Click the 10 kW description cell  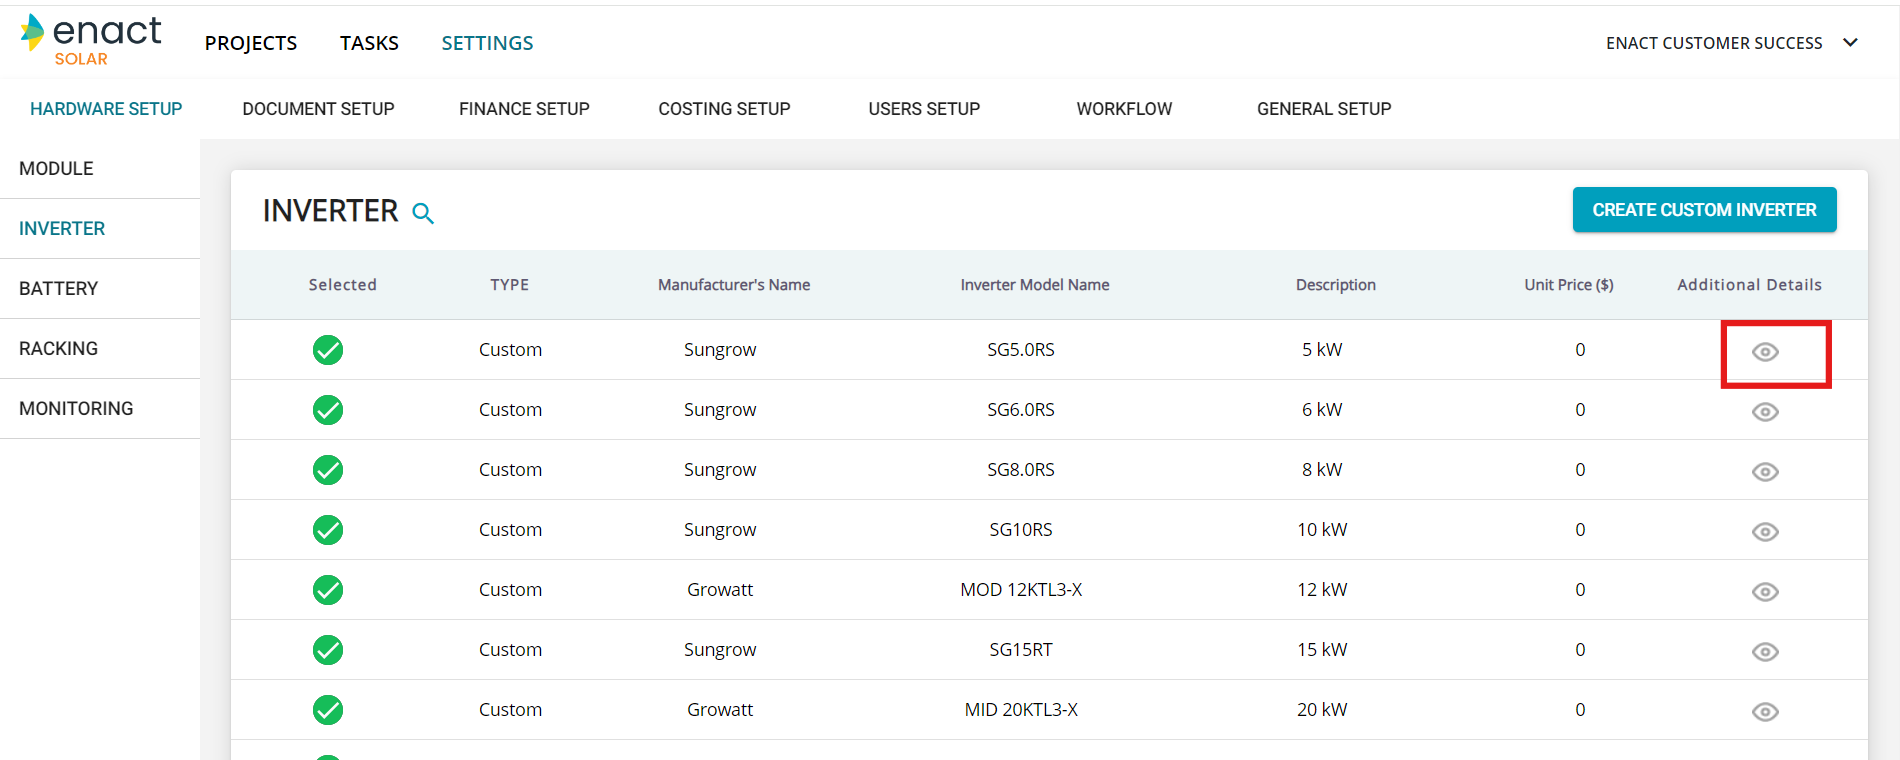pos(1322,530)
